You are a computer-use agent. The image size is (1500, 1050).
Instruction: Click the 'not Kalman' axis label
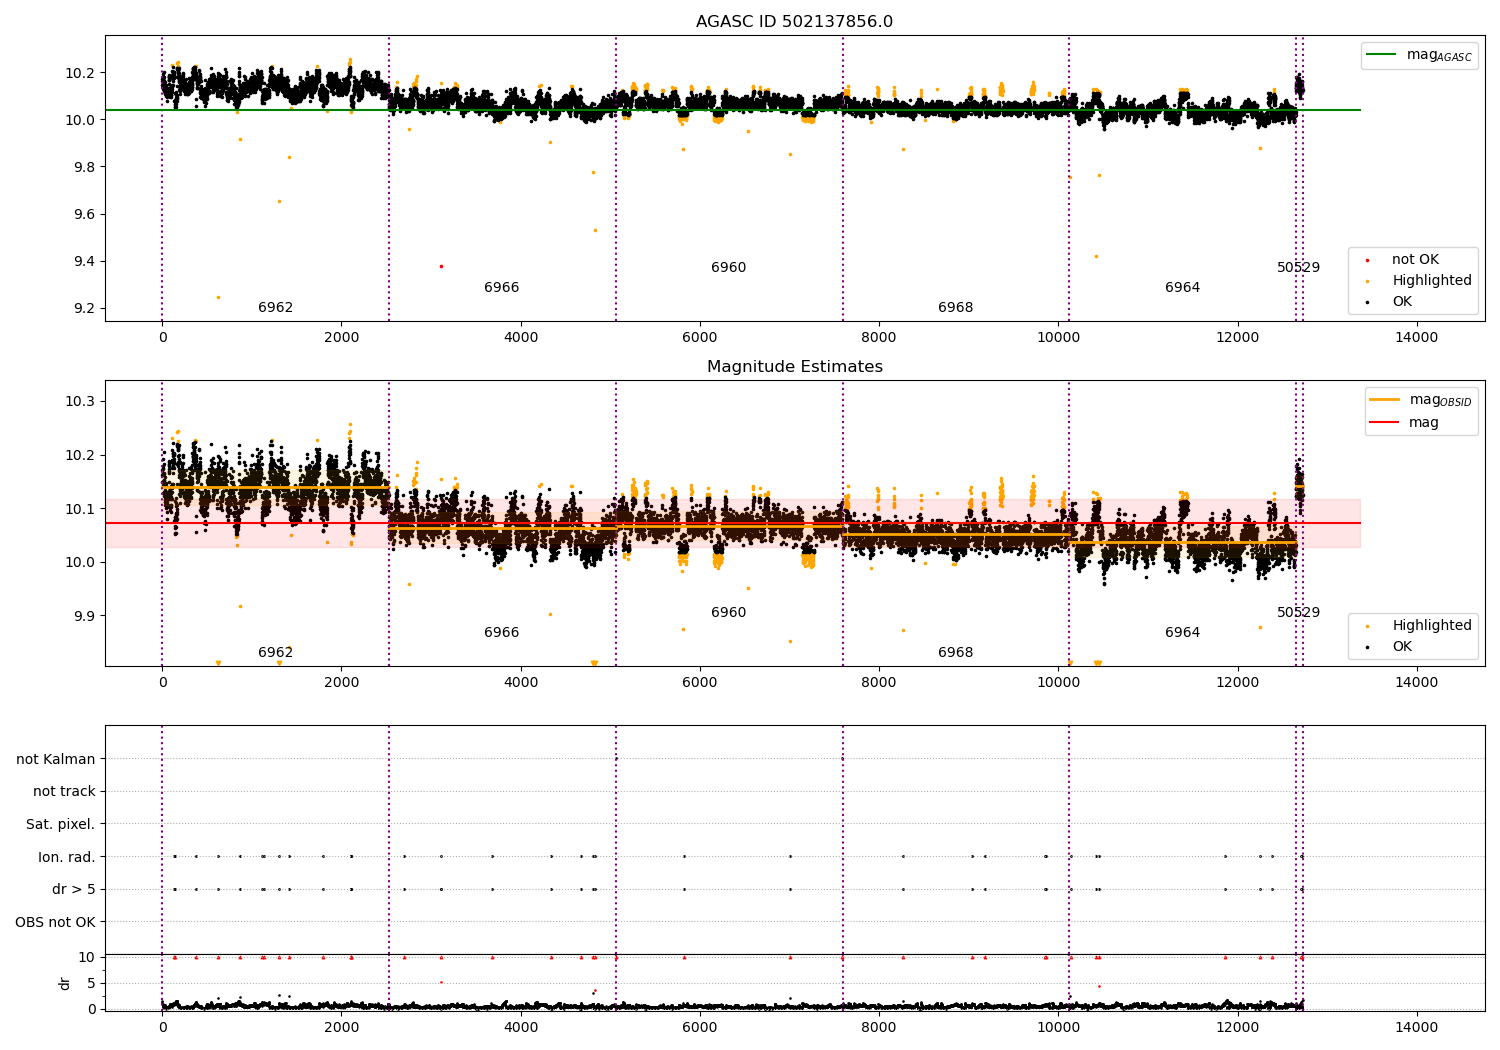click(56, 759)
